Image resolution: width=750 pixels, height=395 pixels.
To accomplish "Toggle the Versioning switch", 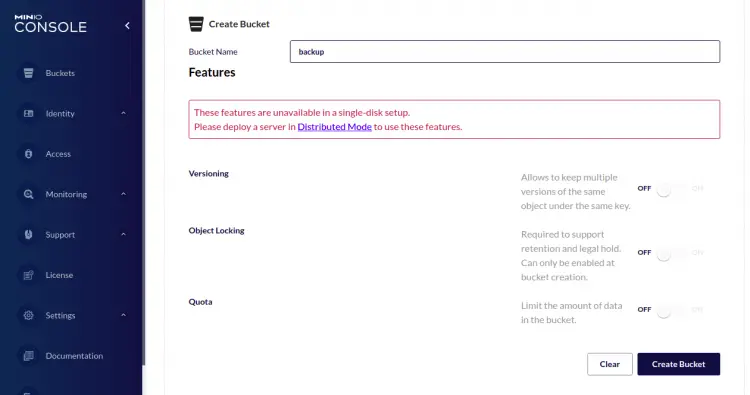I will click(671, 189).
